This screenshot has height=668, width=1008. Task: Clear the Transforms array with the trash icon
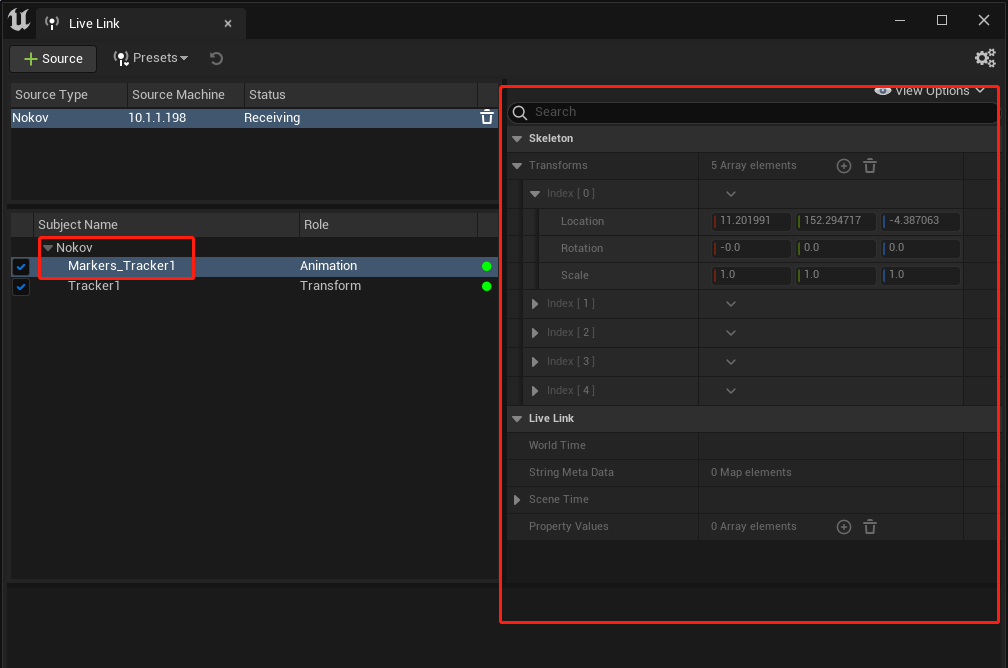pos(870,166)
